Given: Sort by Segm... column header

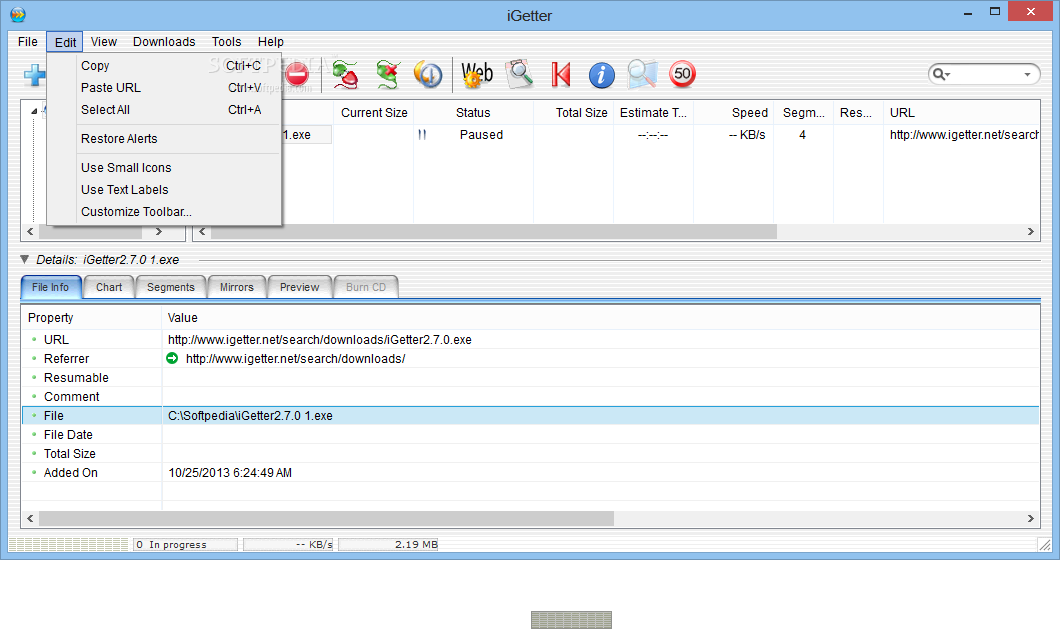Looking at the screenshot, I should tap(804, 113).
